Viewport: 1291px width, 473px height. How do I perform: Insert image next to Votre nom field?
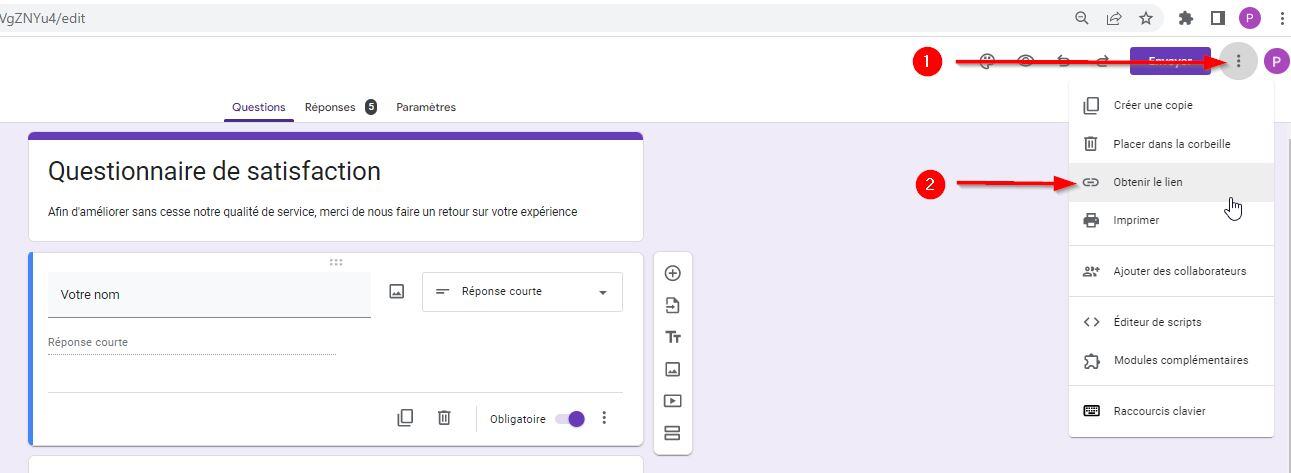[397, 292]
